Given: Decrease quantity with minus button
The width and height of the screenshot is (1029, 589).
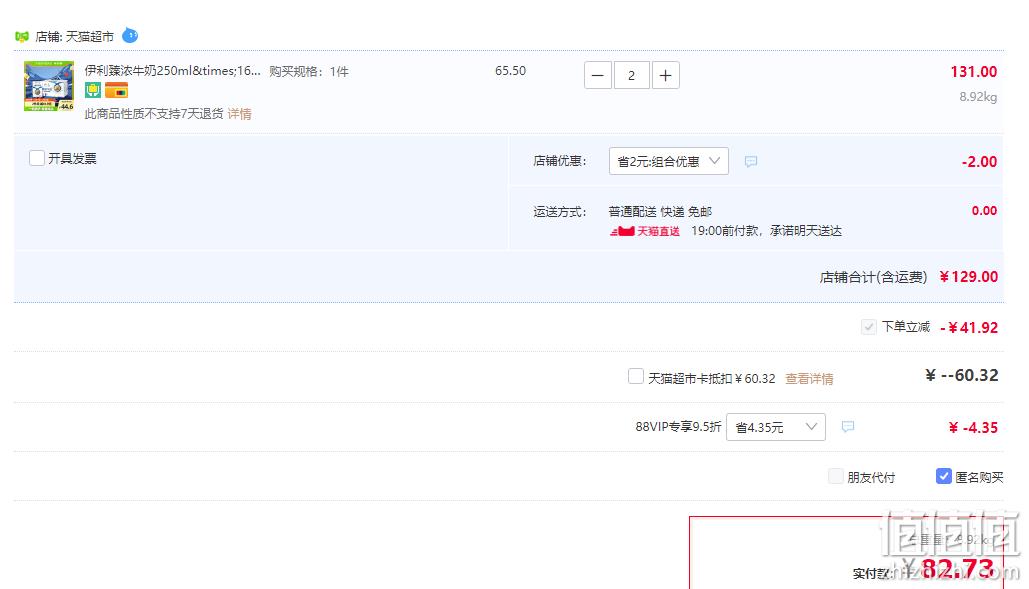Looking at the screenshot, I should coord(598,75).
